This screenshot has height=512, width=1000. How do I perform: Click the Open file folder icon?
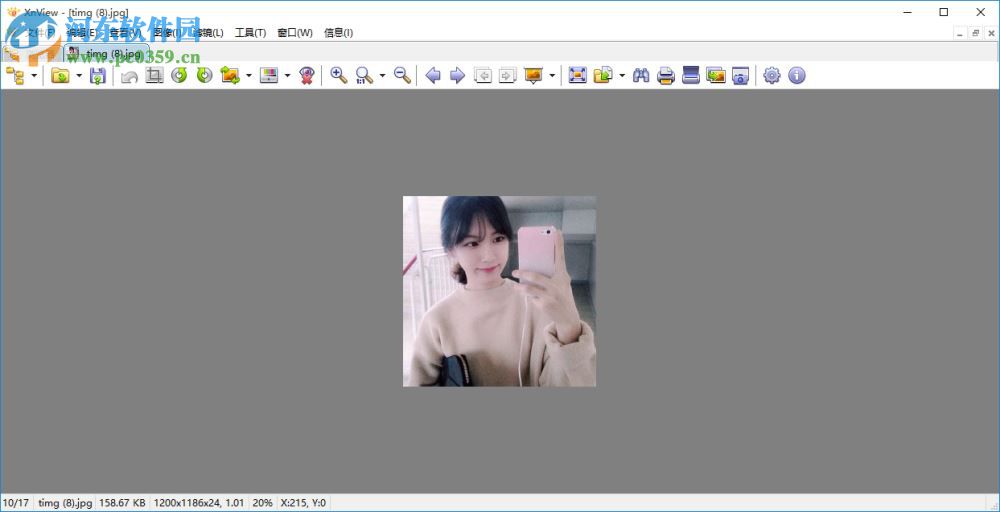(x=60, y=76)
